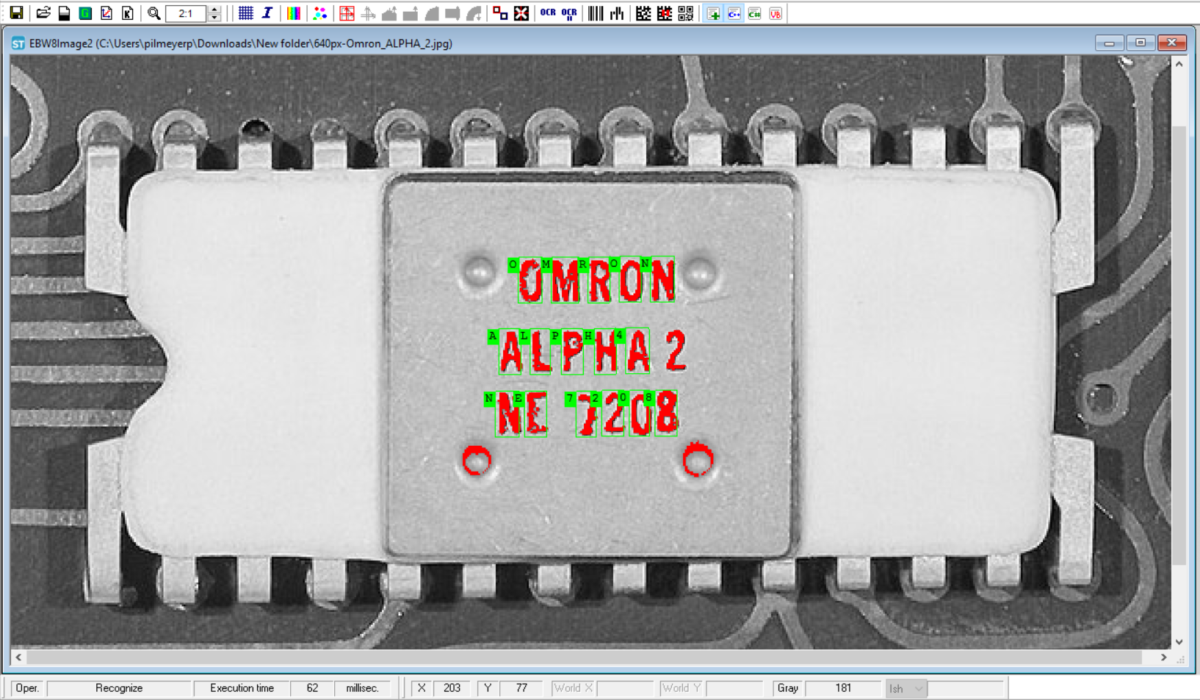Click the 2:1 zoom ratio field

point(185,13)
